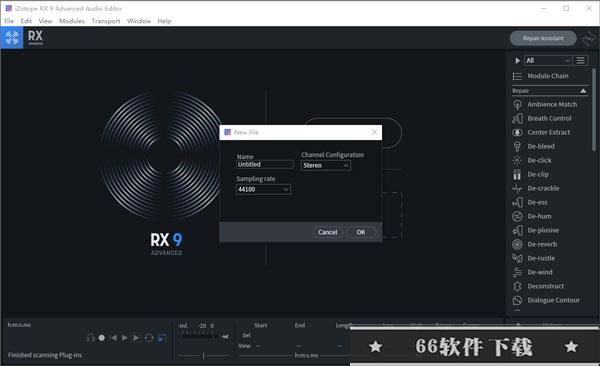Expand the Channel Configuration Stereo dropdown
The image size is (600, 366).
click(x=326, y=165)
